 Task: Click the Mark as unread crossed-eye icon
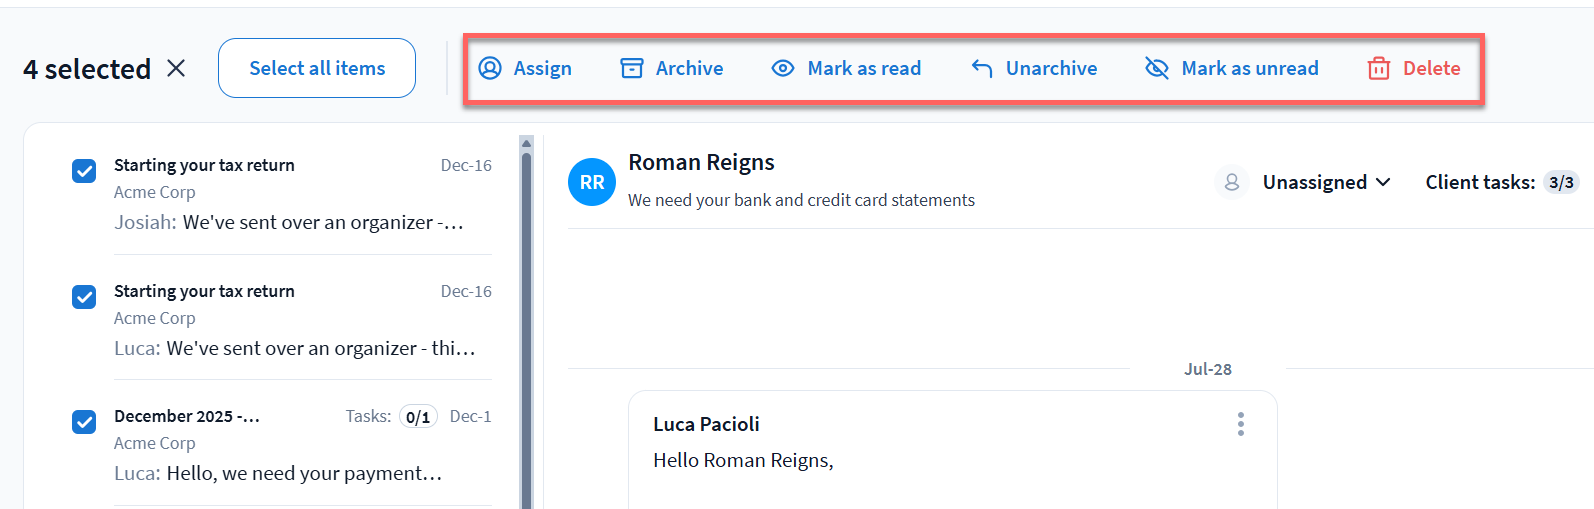1157,68
